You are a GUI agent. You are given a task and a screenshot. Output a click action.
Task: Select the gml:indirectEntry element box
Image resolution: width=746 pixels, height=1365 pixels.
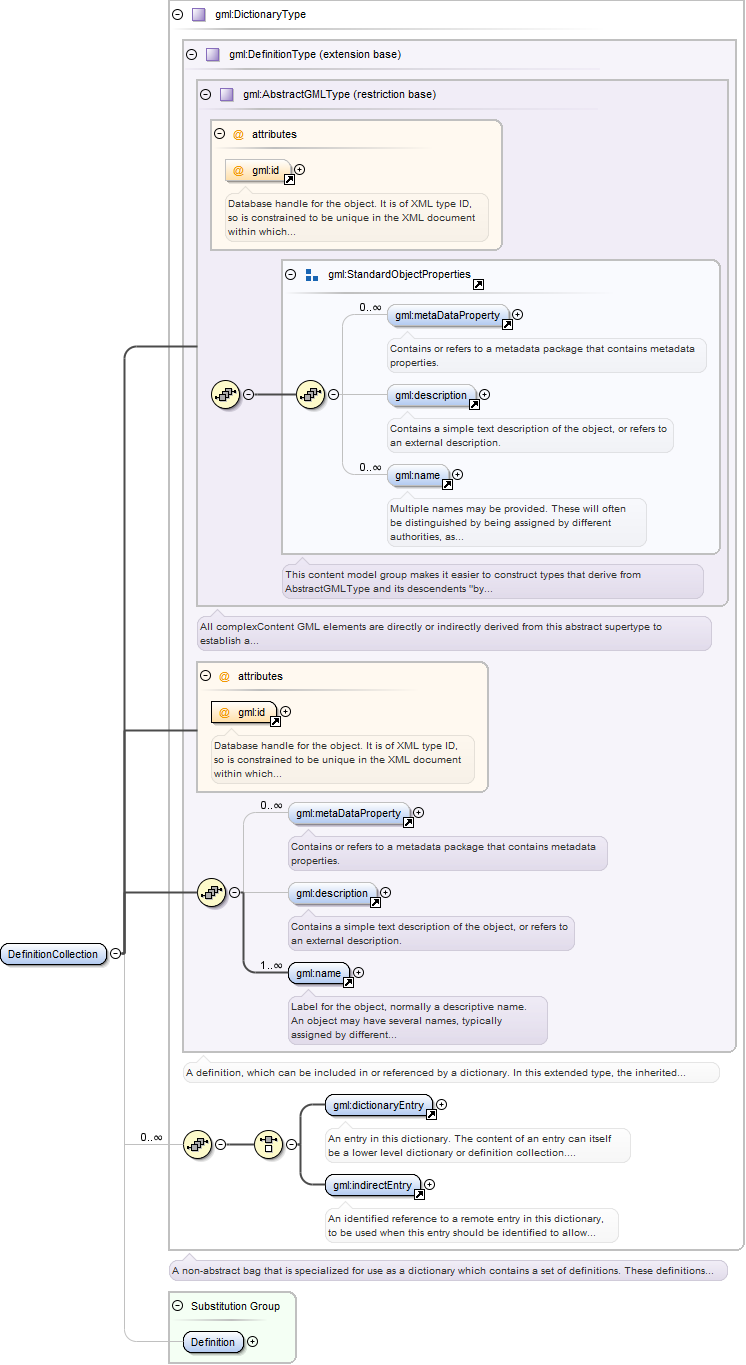[x=374, y=1185]
